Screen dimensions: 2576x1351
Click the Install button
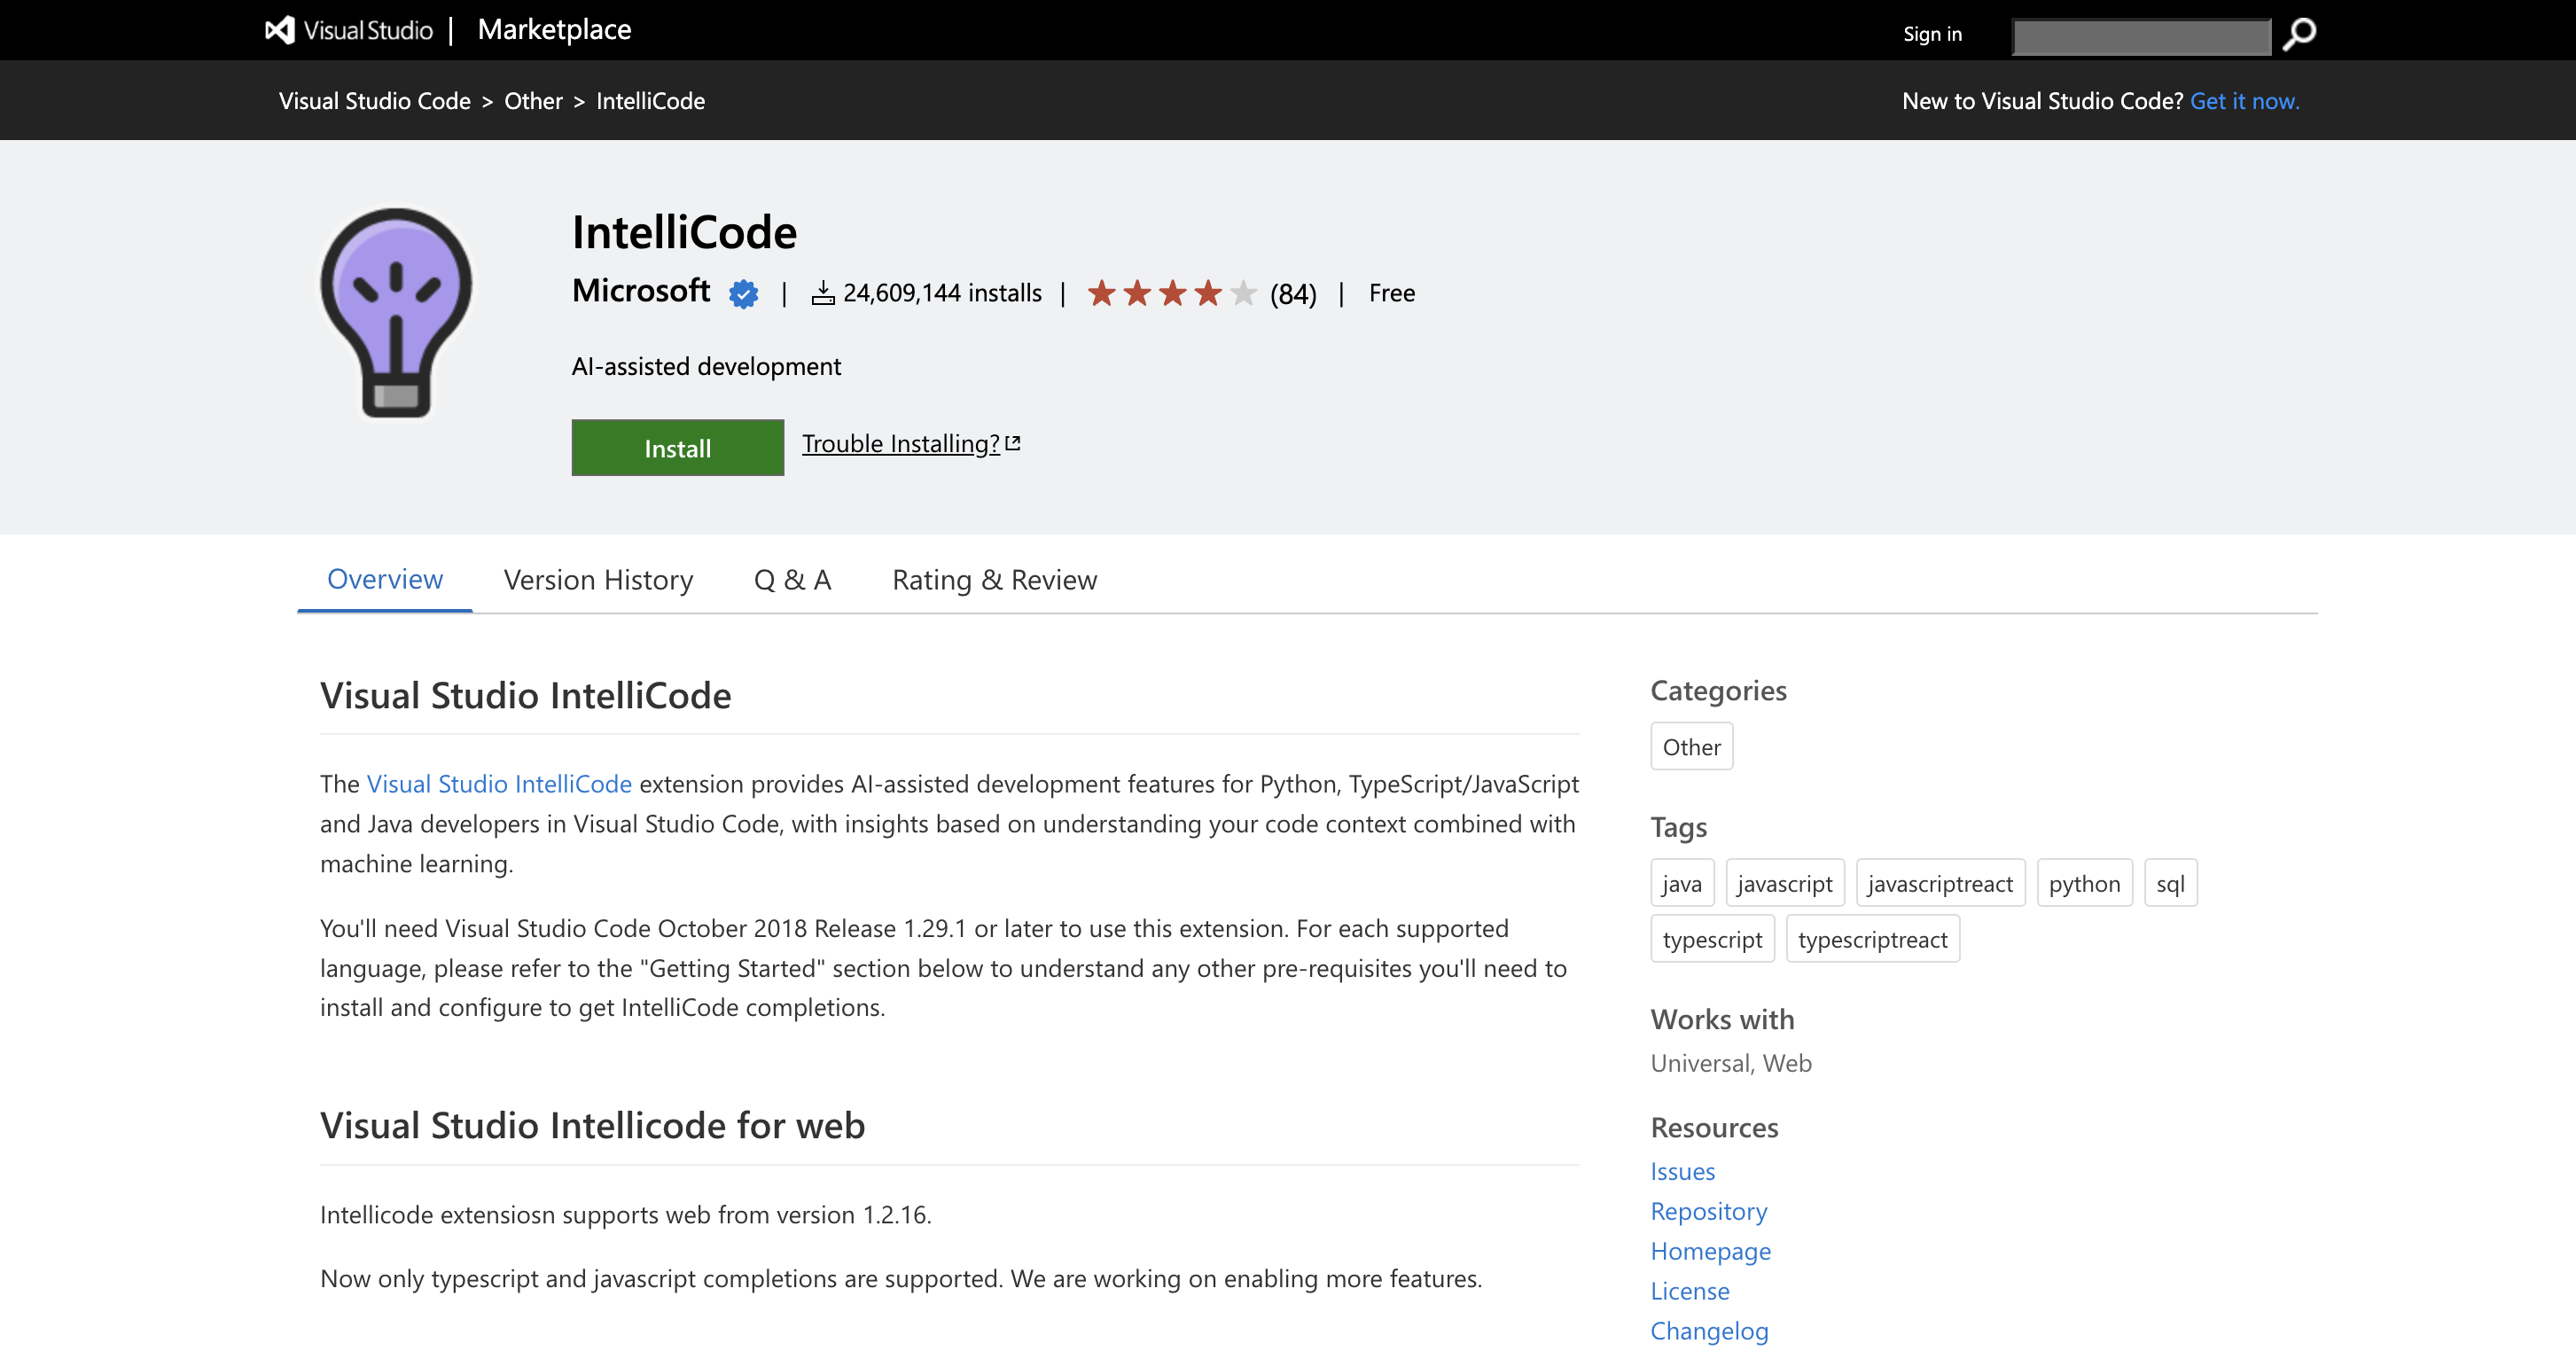point(676,447)
